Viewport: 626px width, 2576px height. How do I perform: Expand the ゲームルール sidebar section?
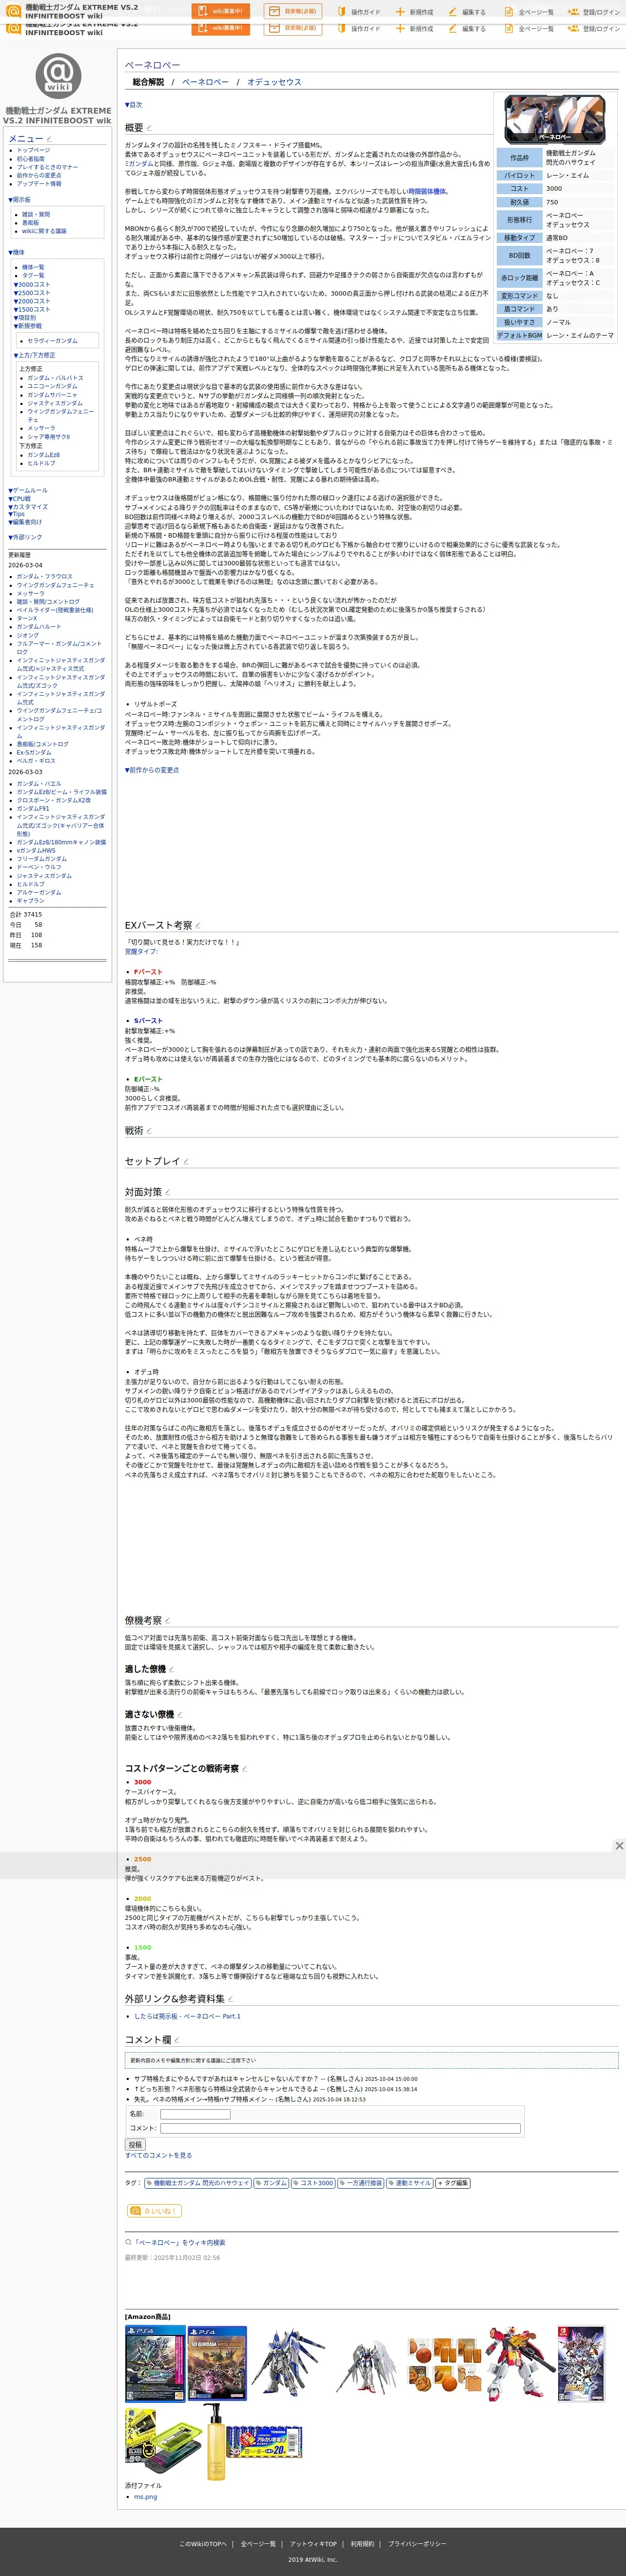pos(28,491)
